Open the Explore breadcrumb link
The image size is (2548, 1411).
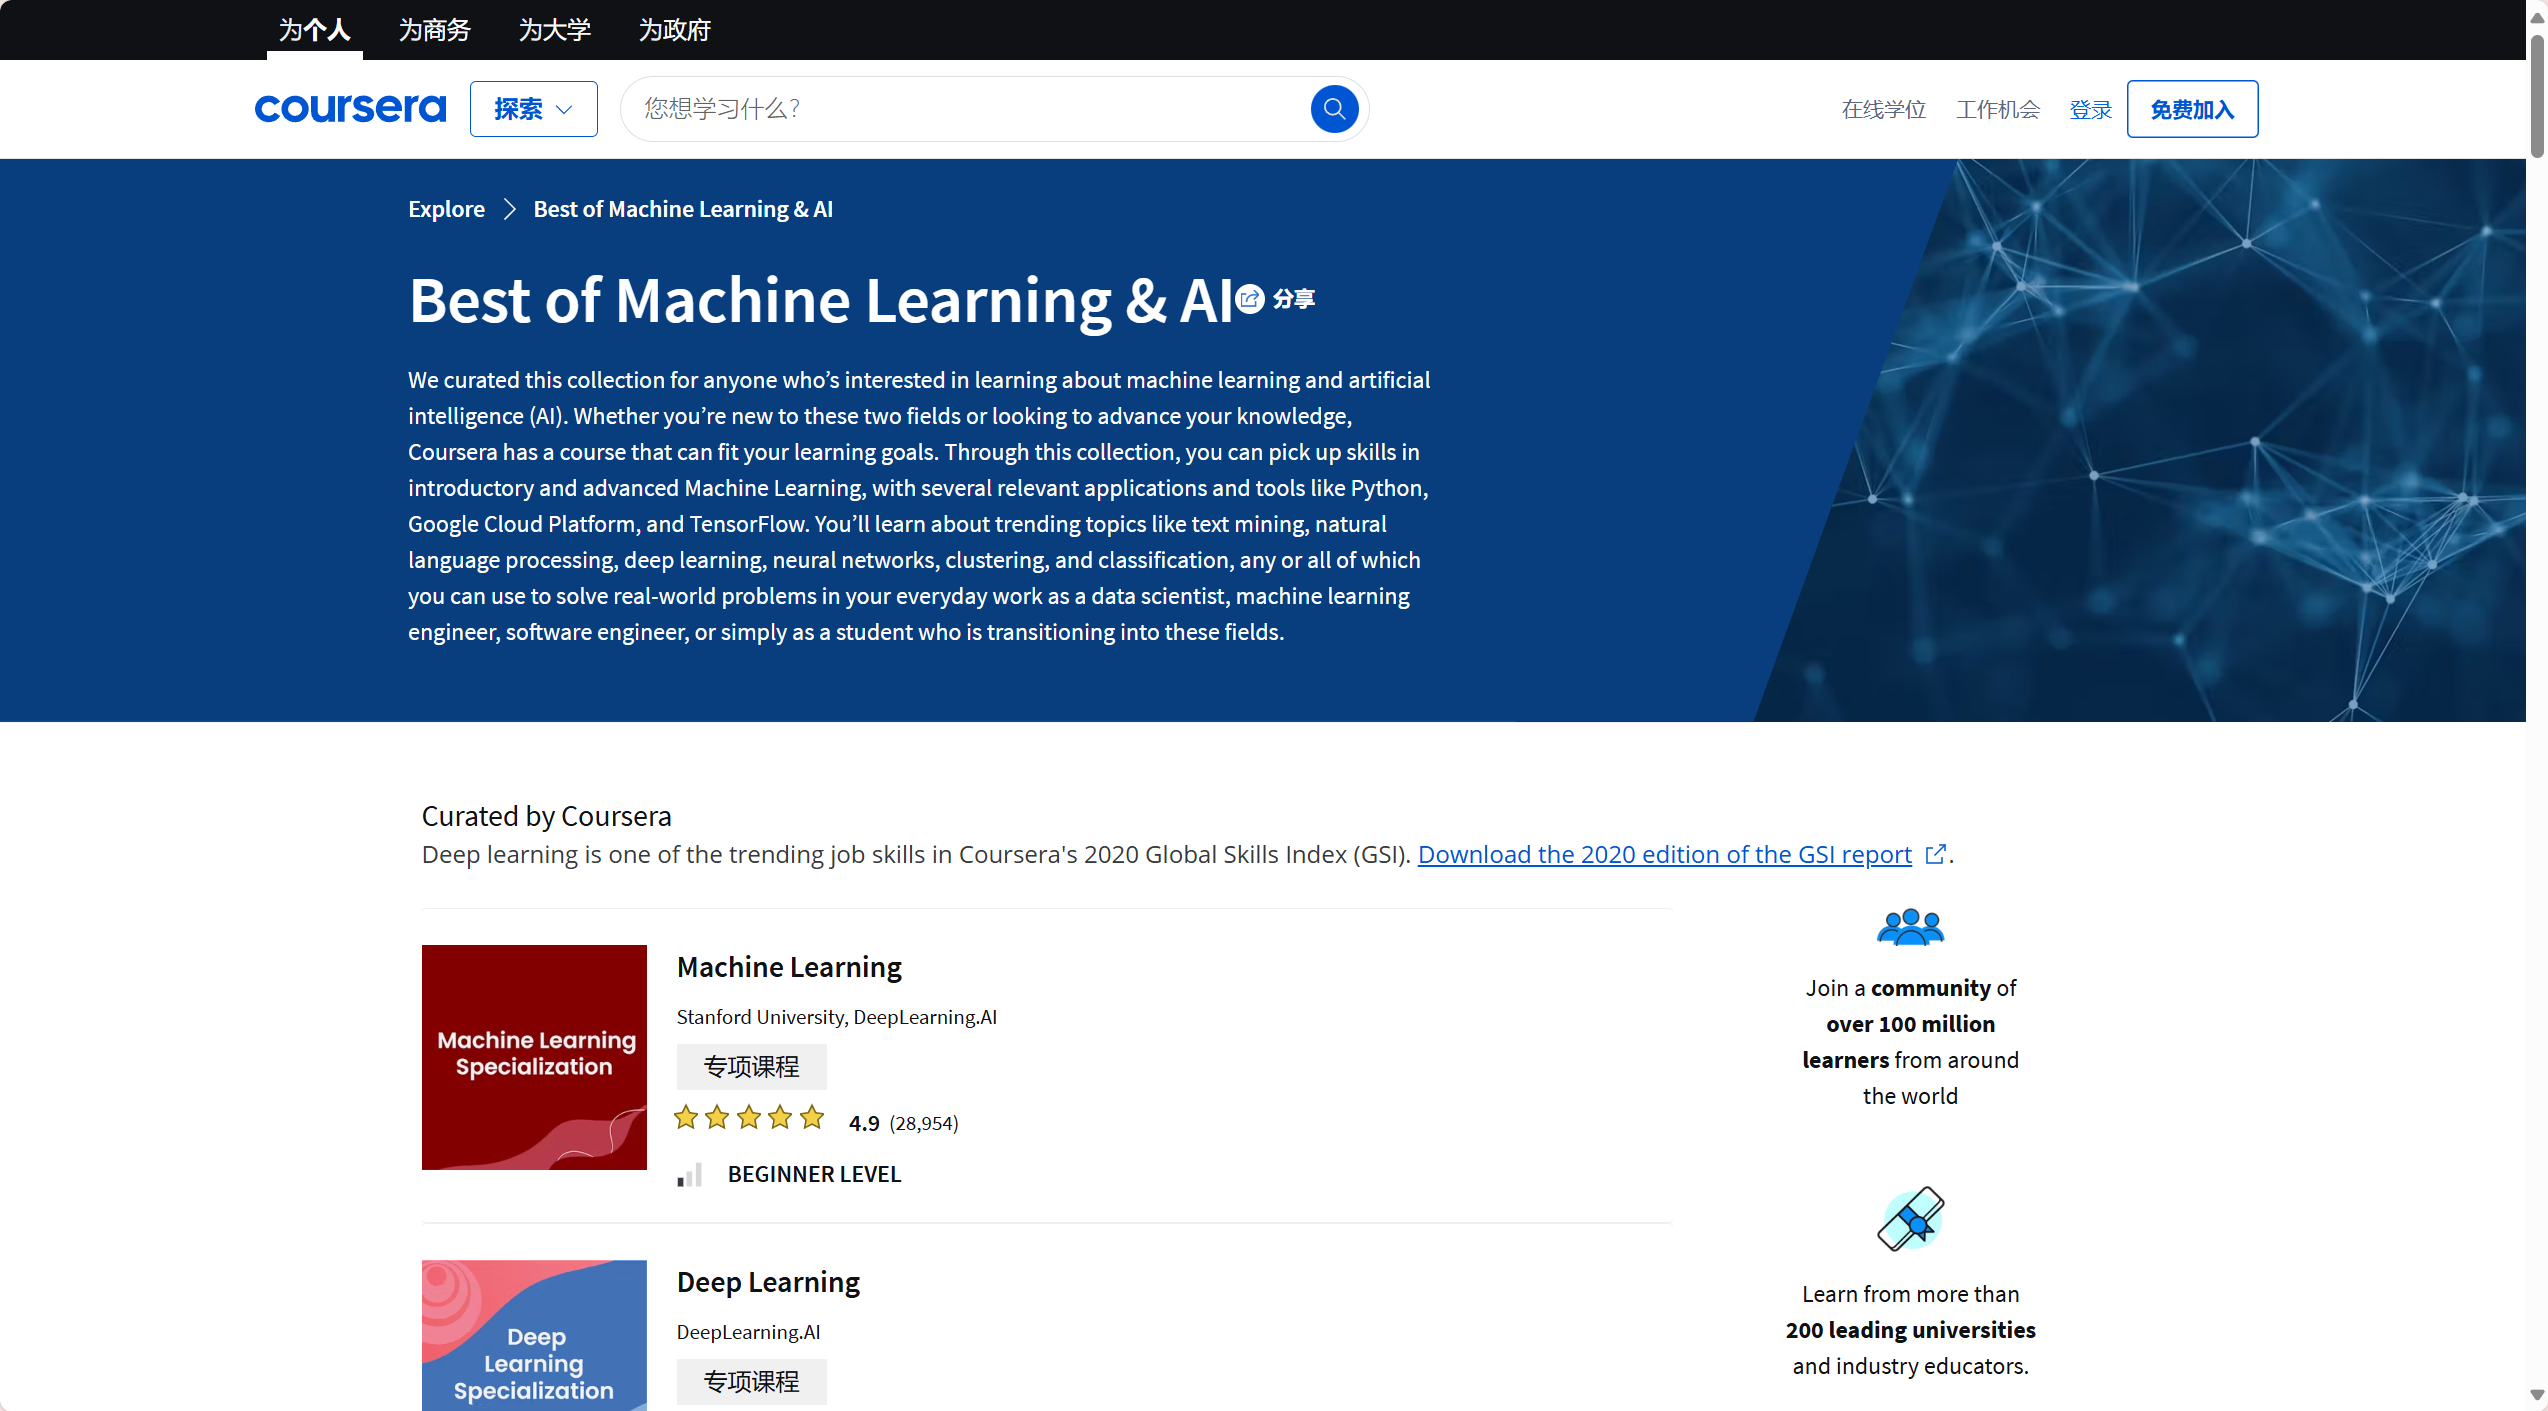[446, 209]
